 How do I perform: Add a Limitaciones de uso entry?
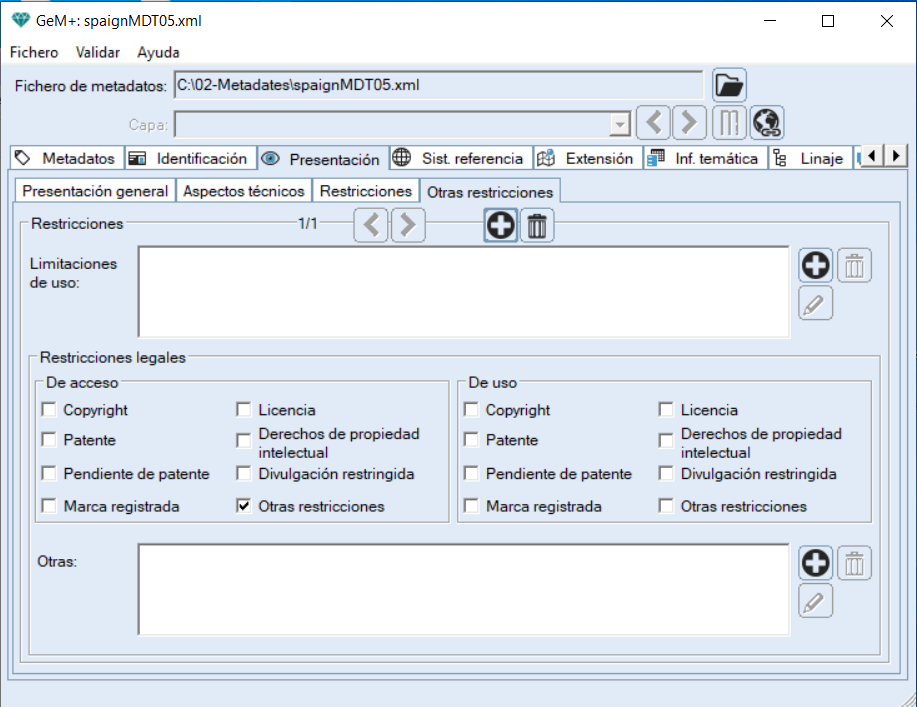816,265
